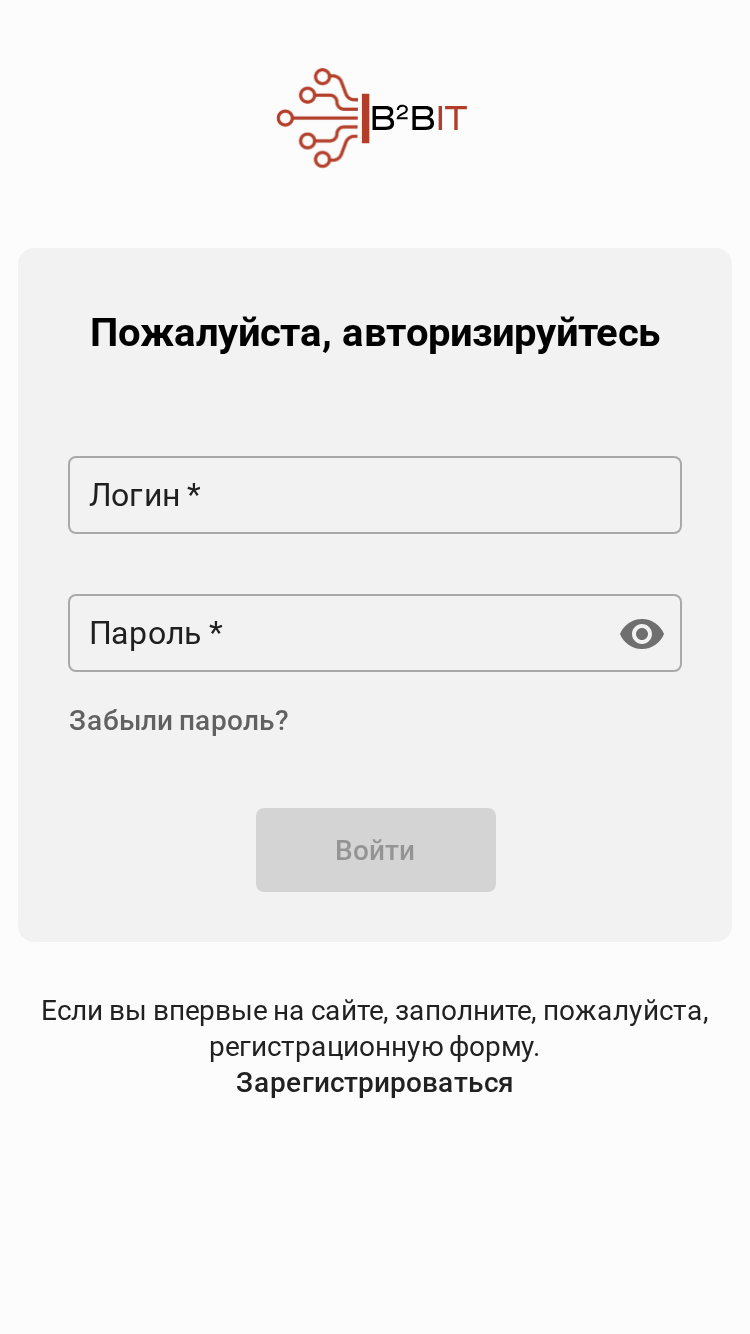Click the red vertical bar in logo
This screenshot has width=750, height=1334.
[366, 118]
